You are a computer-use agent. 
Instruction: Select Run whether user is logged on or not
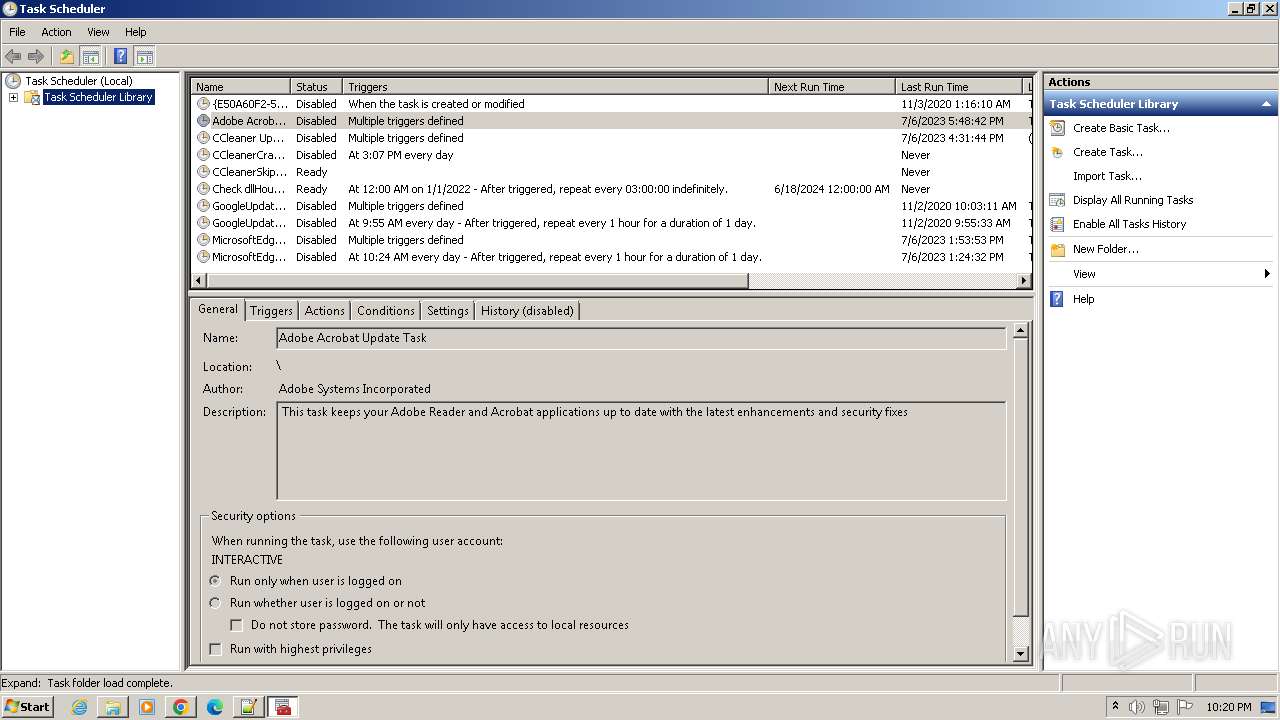(x=215, y=603)
